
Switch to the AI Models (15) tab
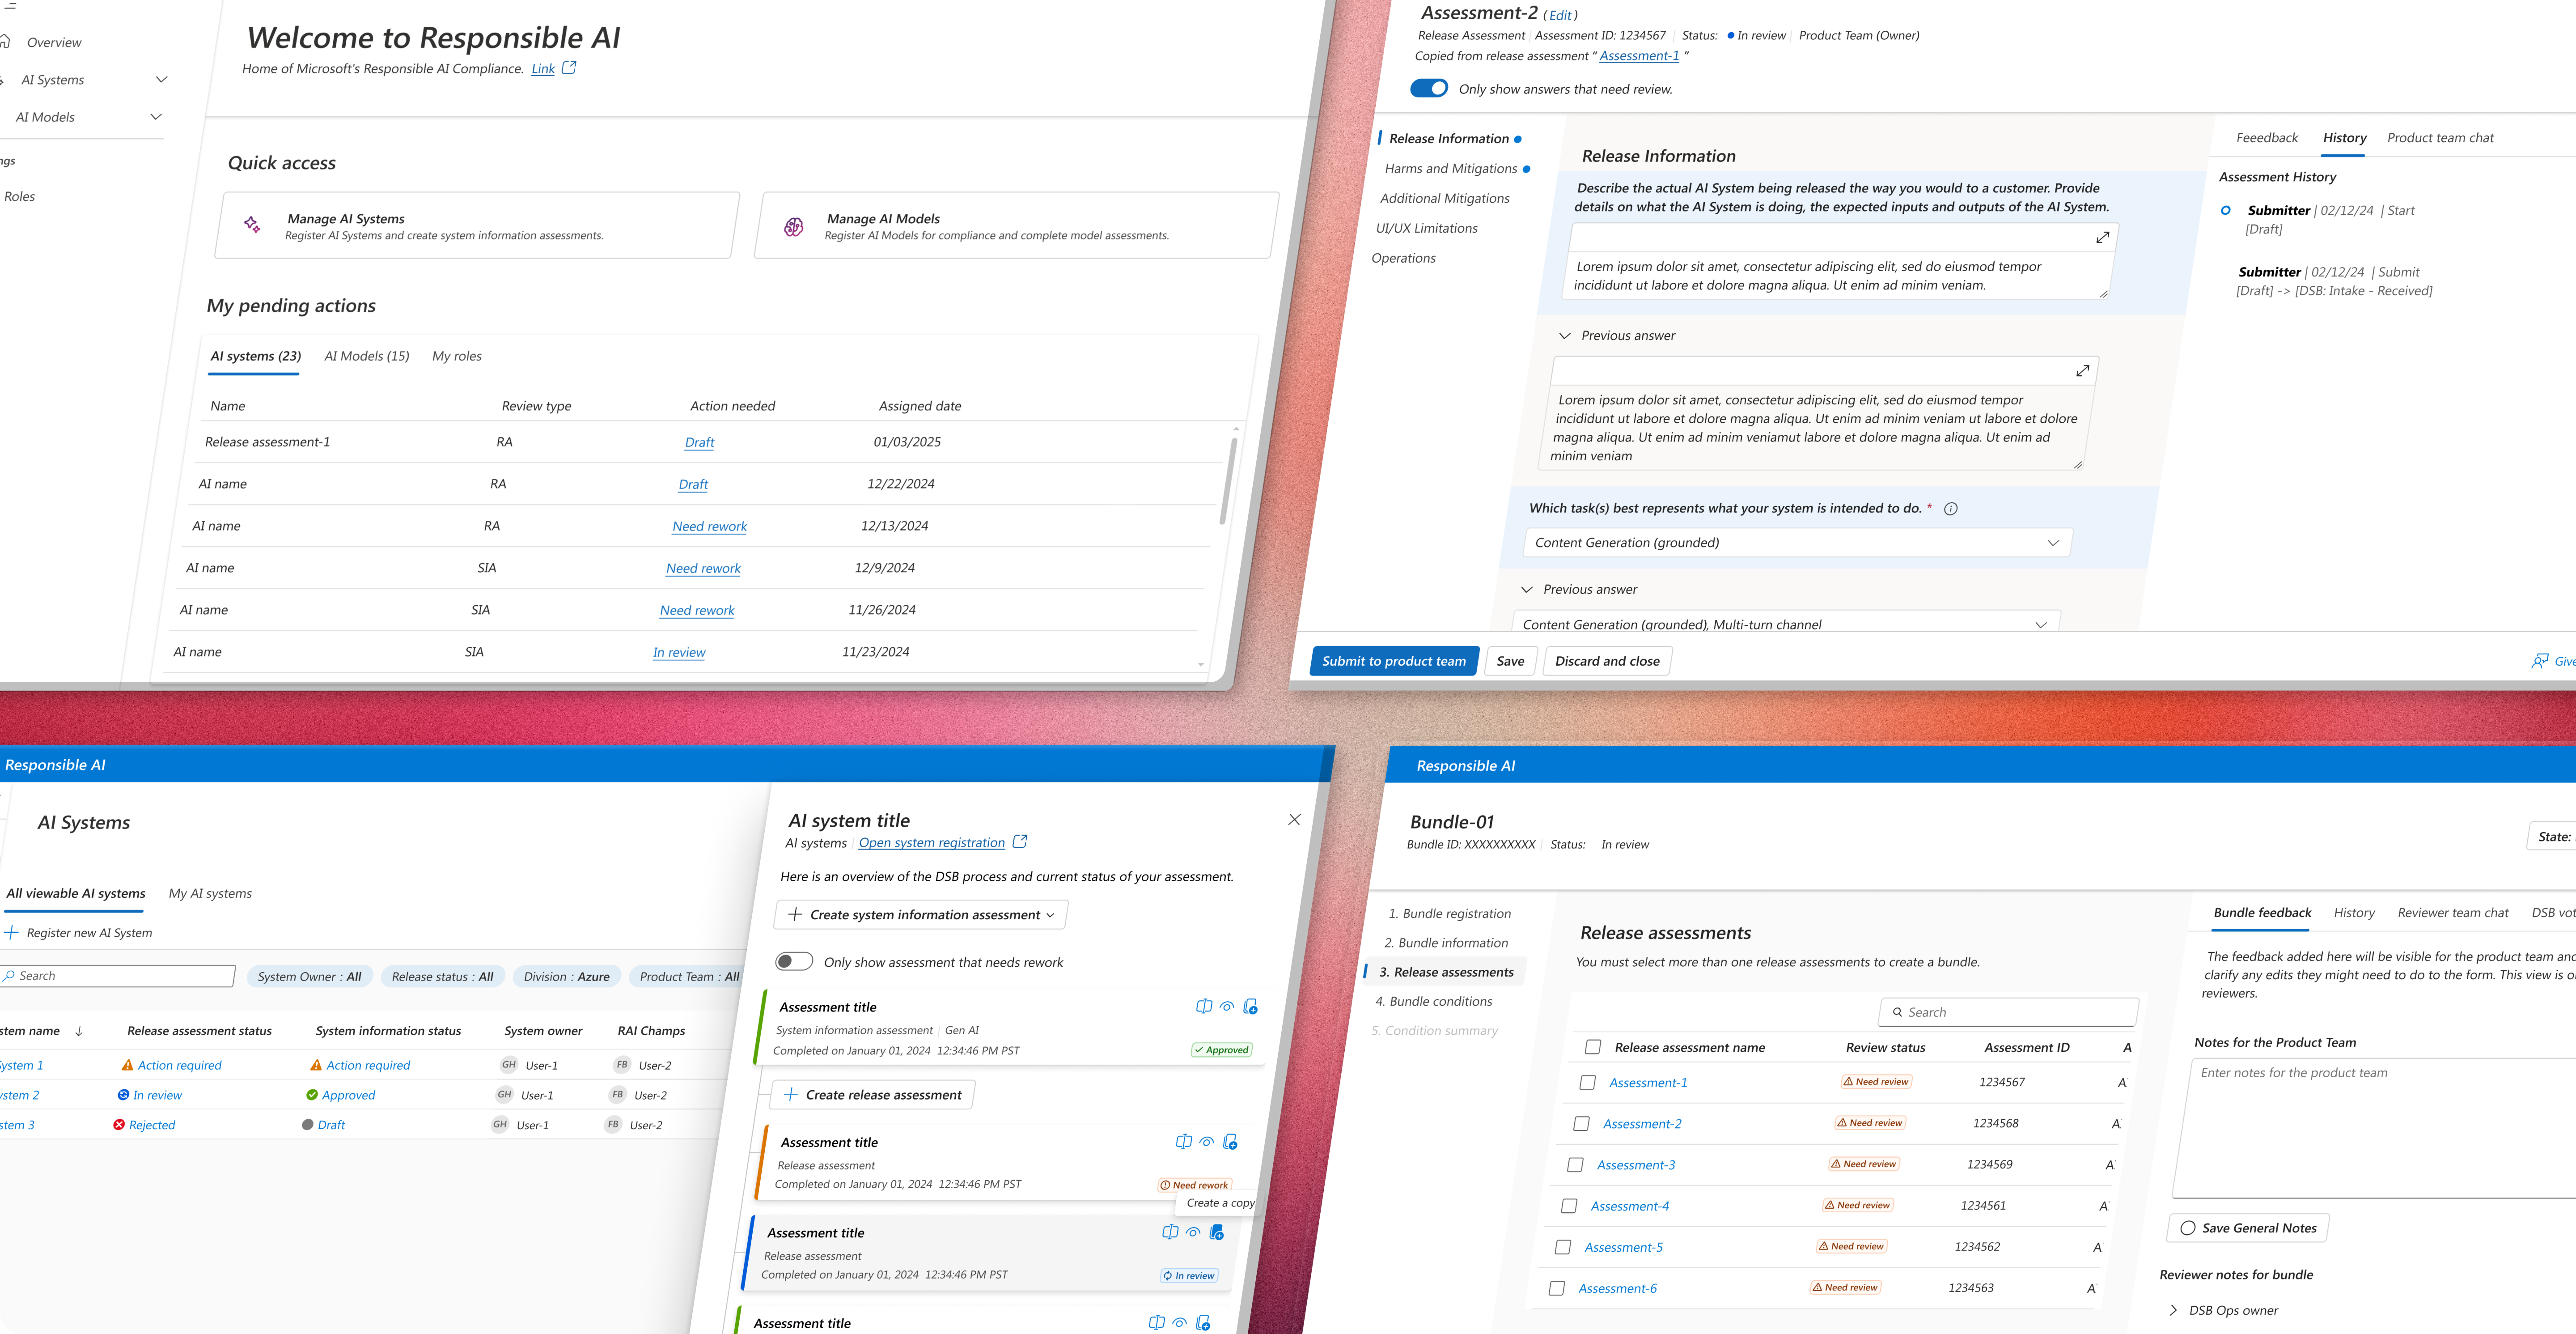pyautogui.click(x=367, y=356)
